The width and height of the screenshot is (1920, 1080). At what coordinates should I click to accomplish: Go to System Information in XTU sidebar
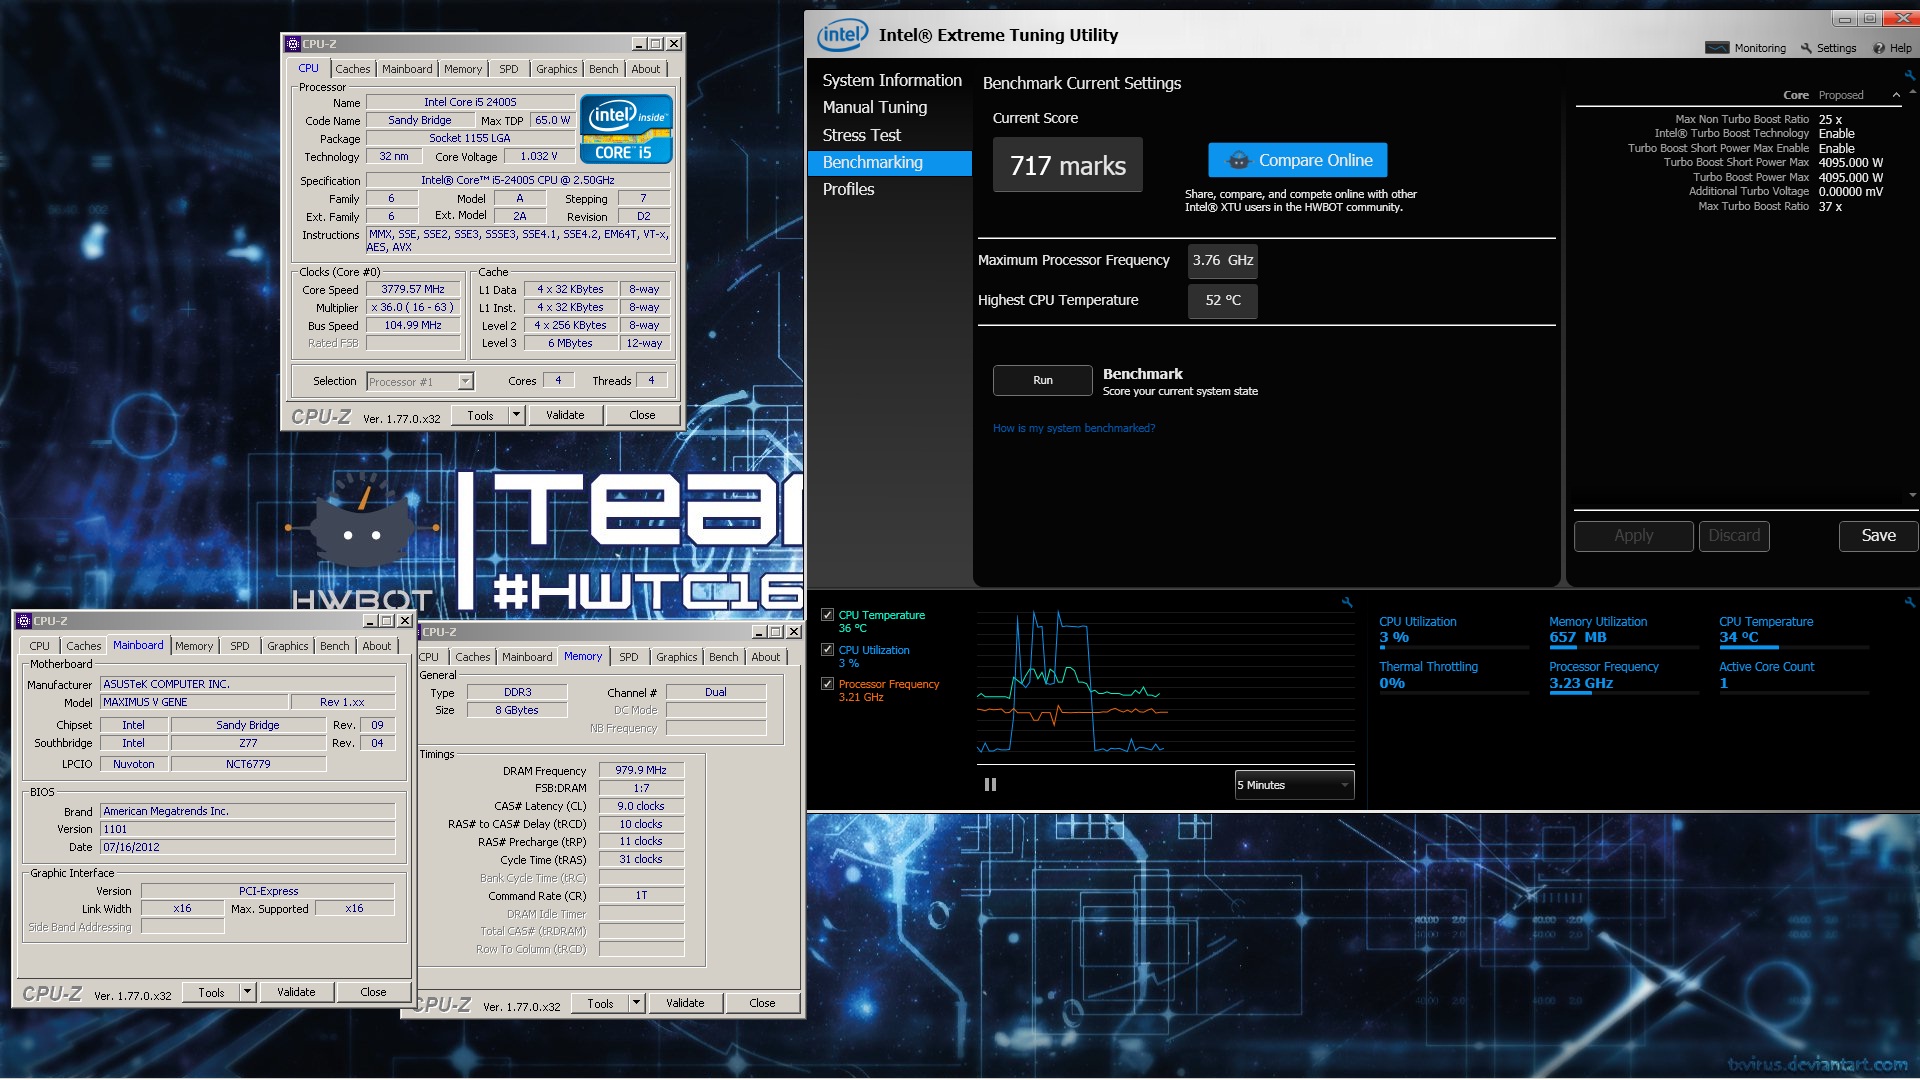click(x=892, y=80)
